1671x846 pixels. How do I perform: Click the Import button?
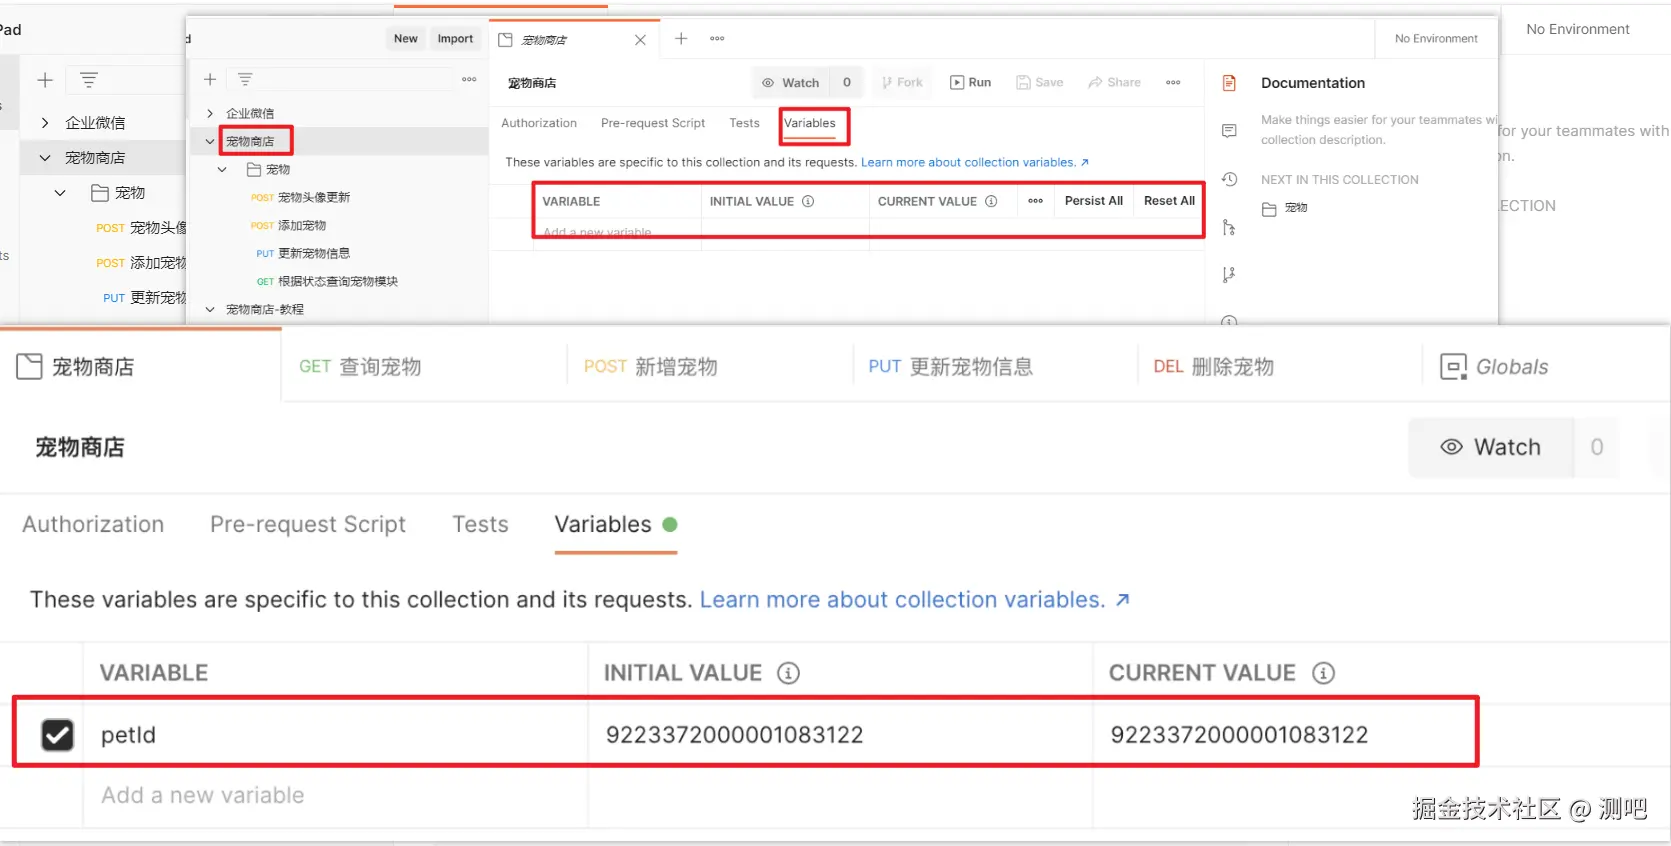coord(455,39)
